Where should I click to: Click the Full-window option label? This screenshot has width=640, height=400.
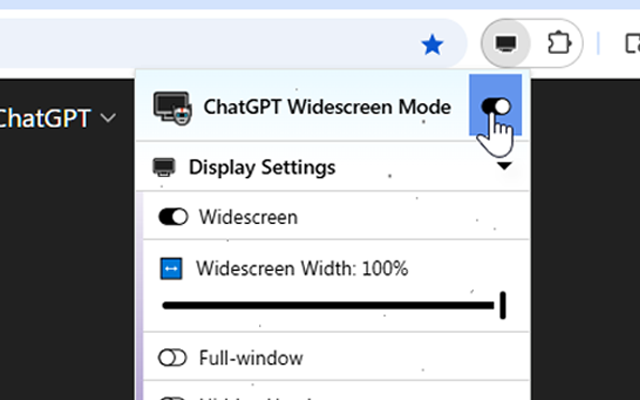tap(251, 357)
